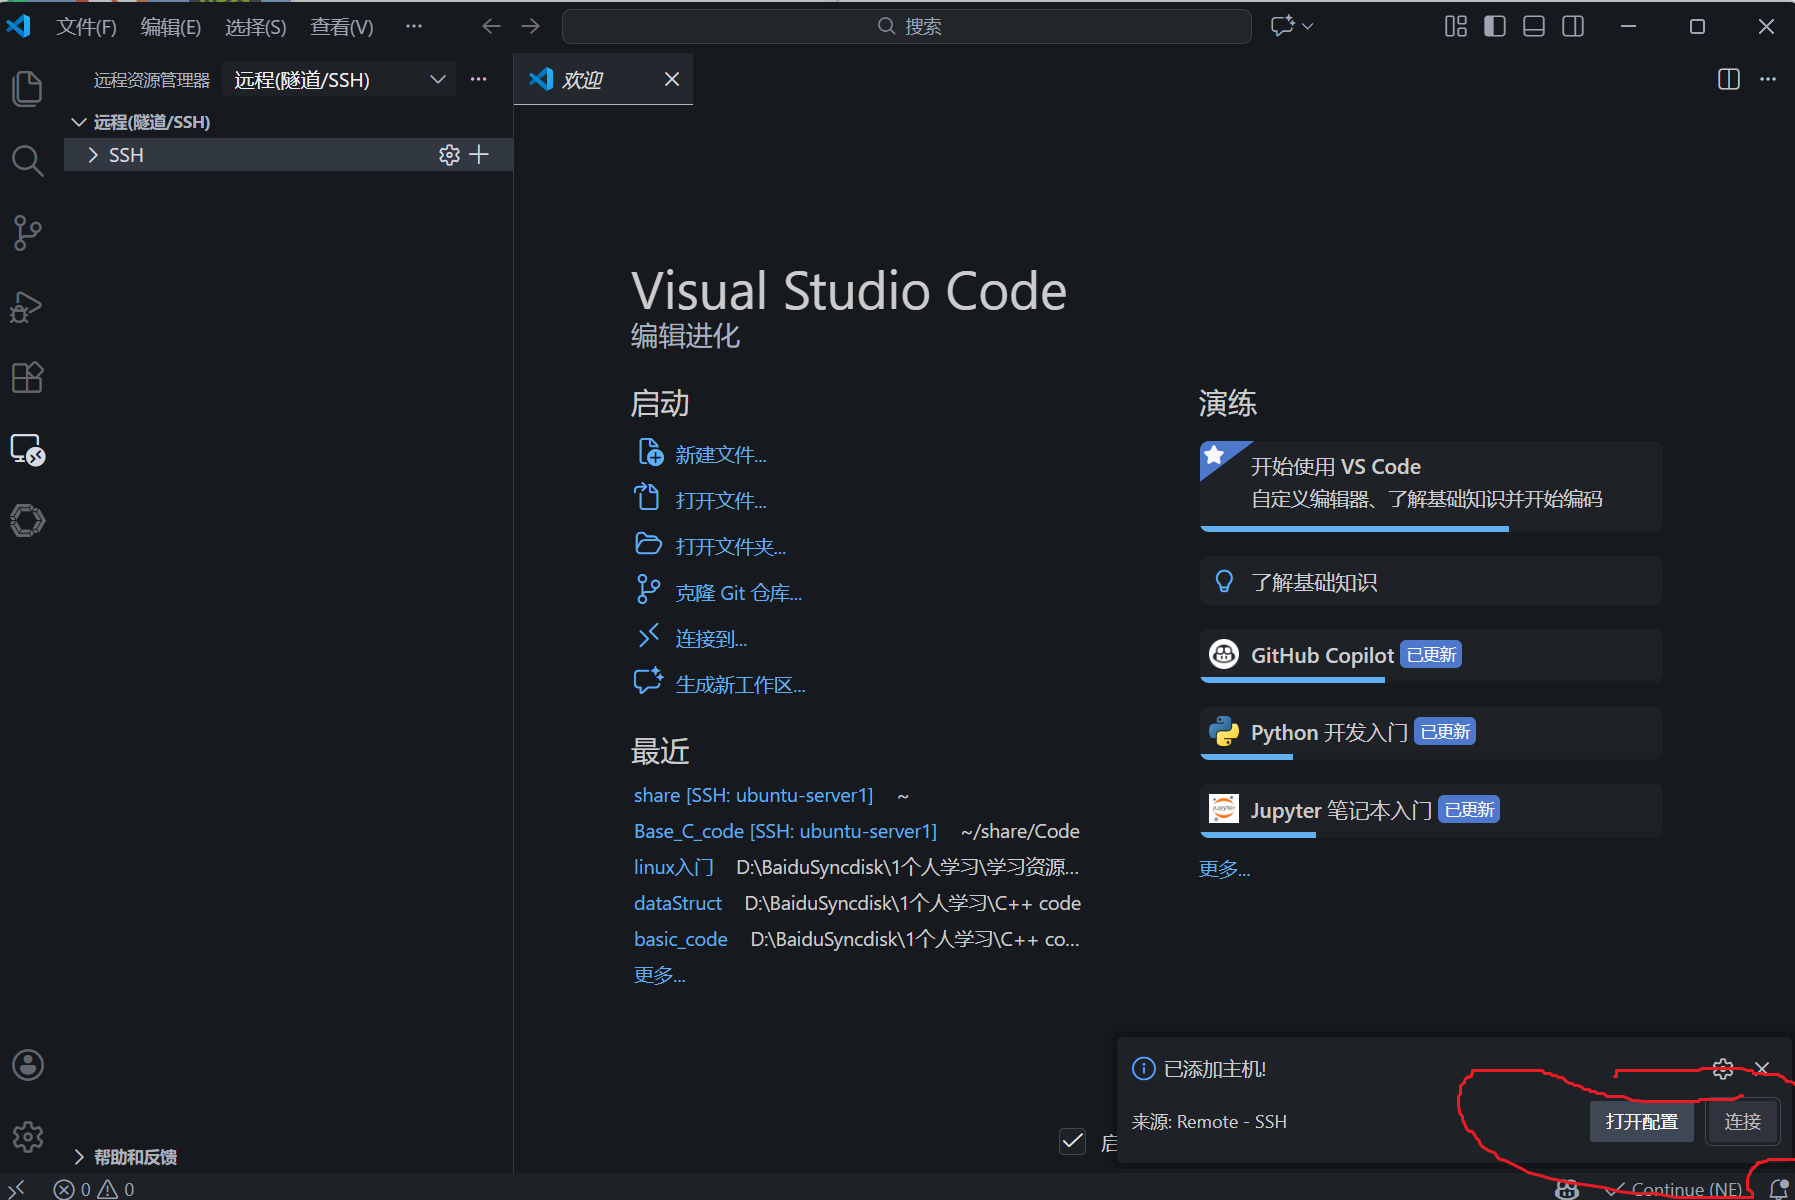Open the Search view in activity bar

pyautogui.click(x=27, y=161)
